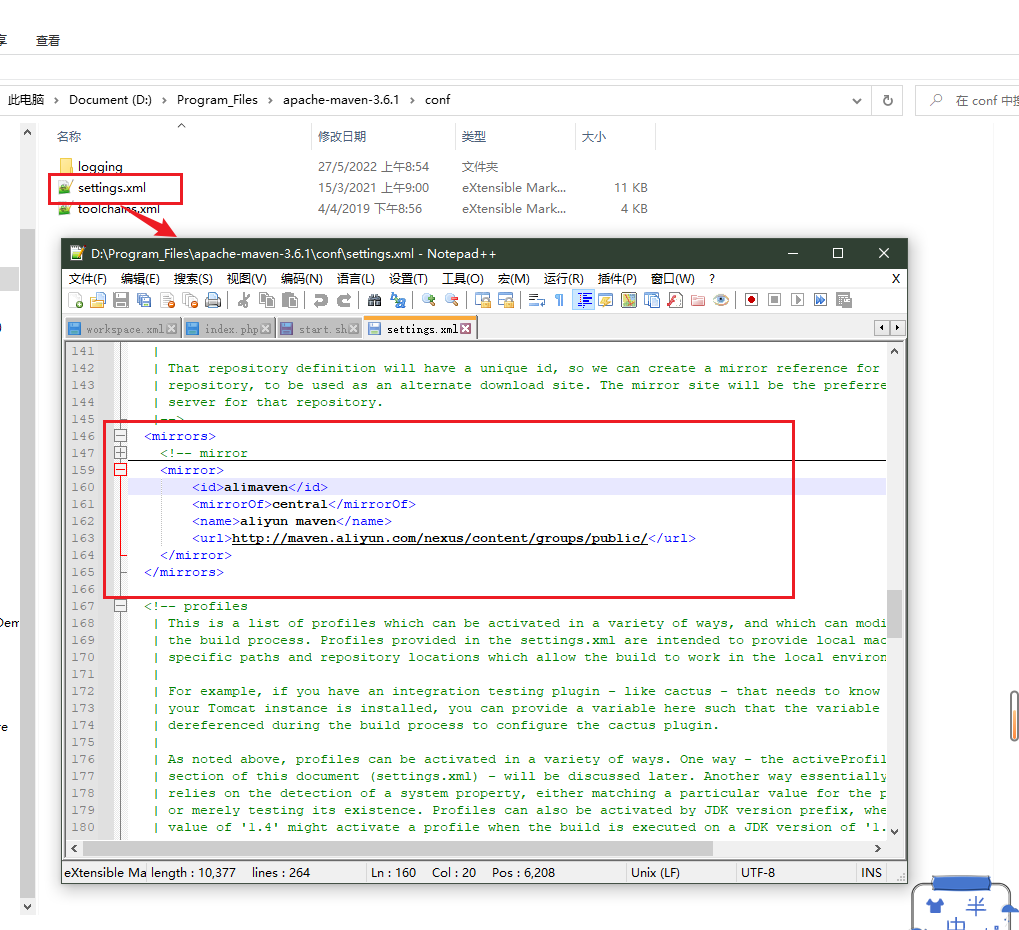Screen dimensions: 1019x930
Task: Click the editor horizontal scrollbar thumb
Action: click(398, 848)
